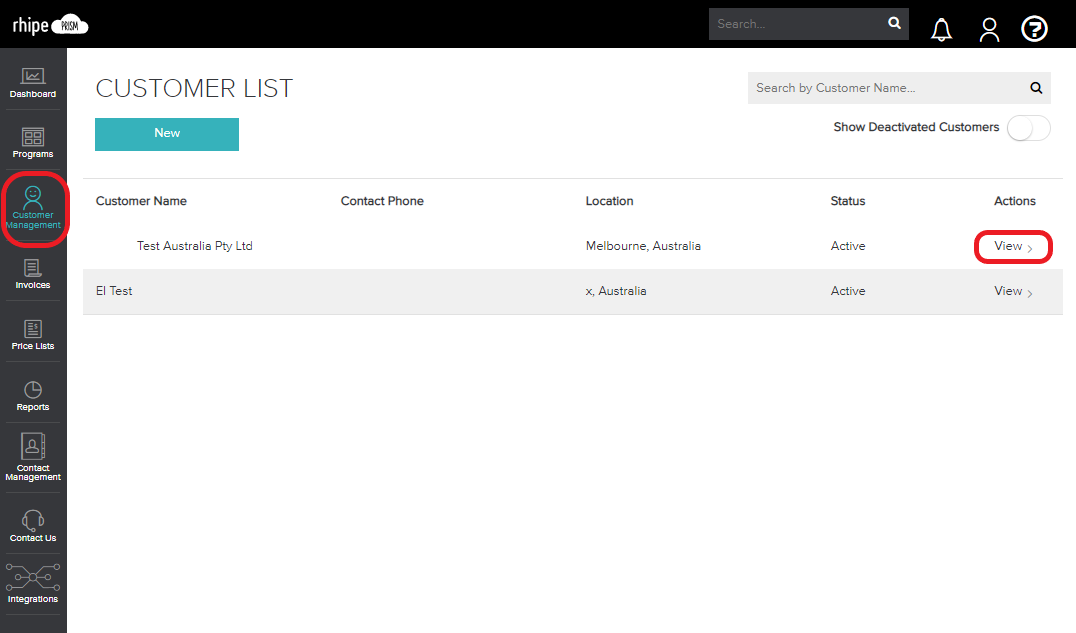View the Test Australia Pty Ltd customer
Viewport: 1076px width, 633px height.
click(x=1013, y=246)
